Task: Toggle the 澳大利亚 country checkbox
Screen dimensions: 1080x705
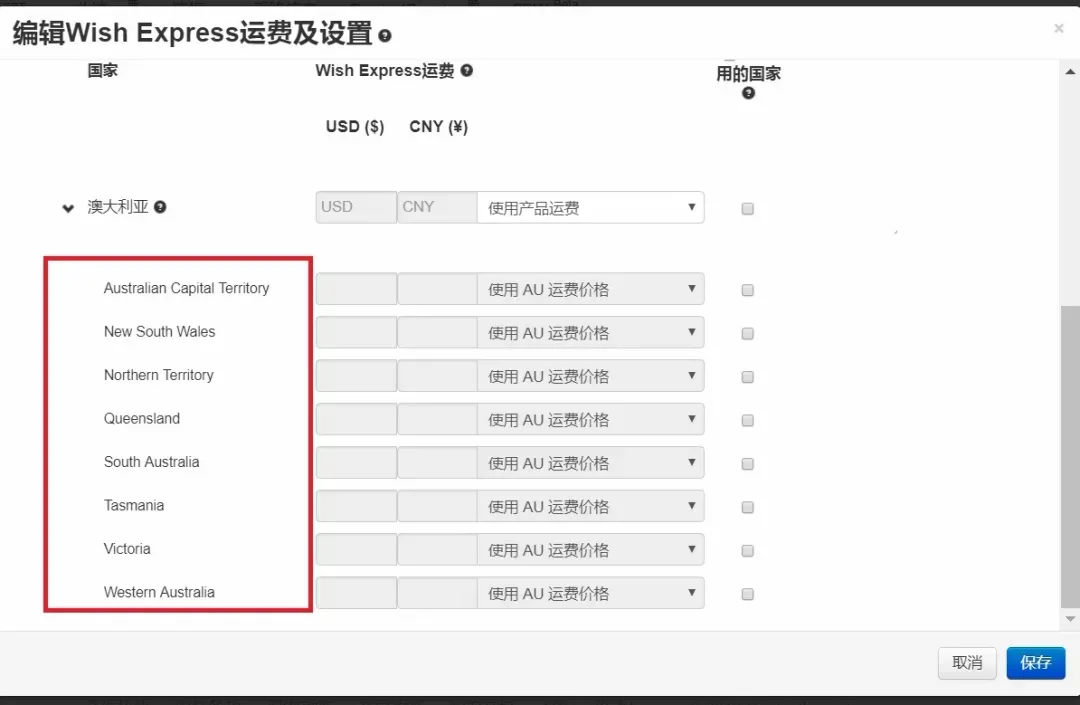Action: 747,209
